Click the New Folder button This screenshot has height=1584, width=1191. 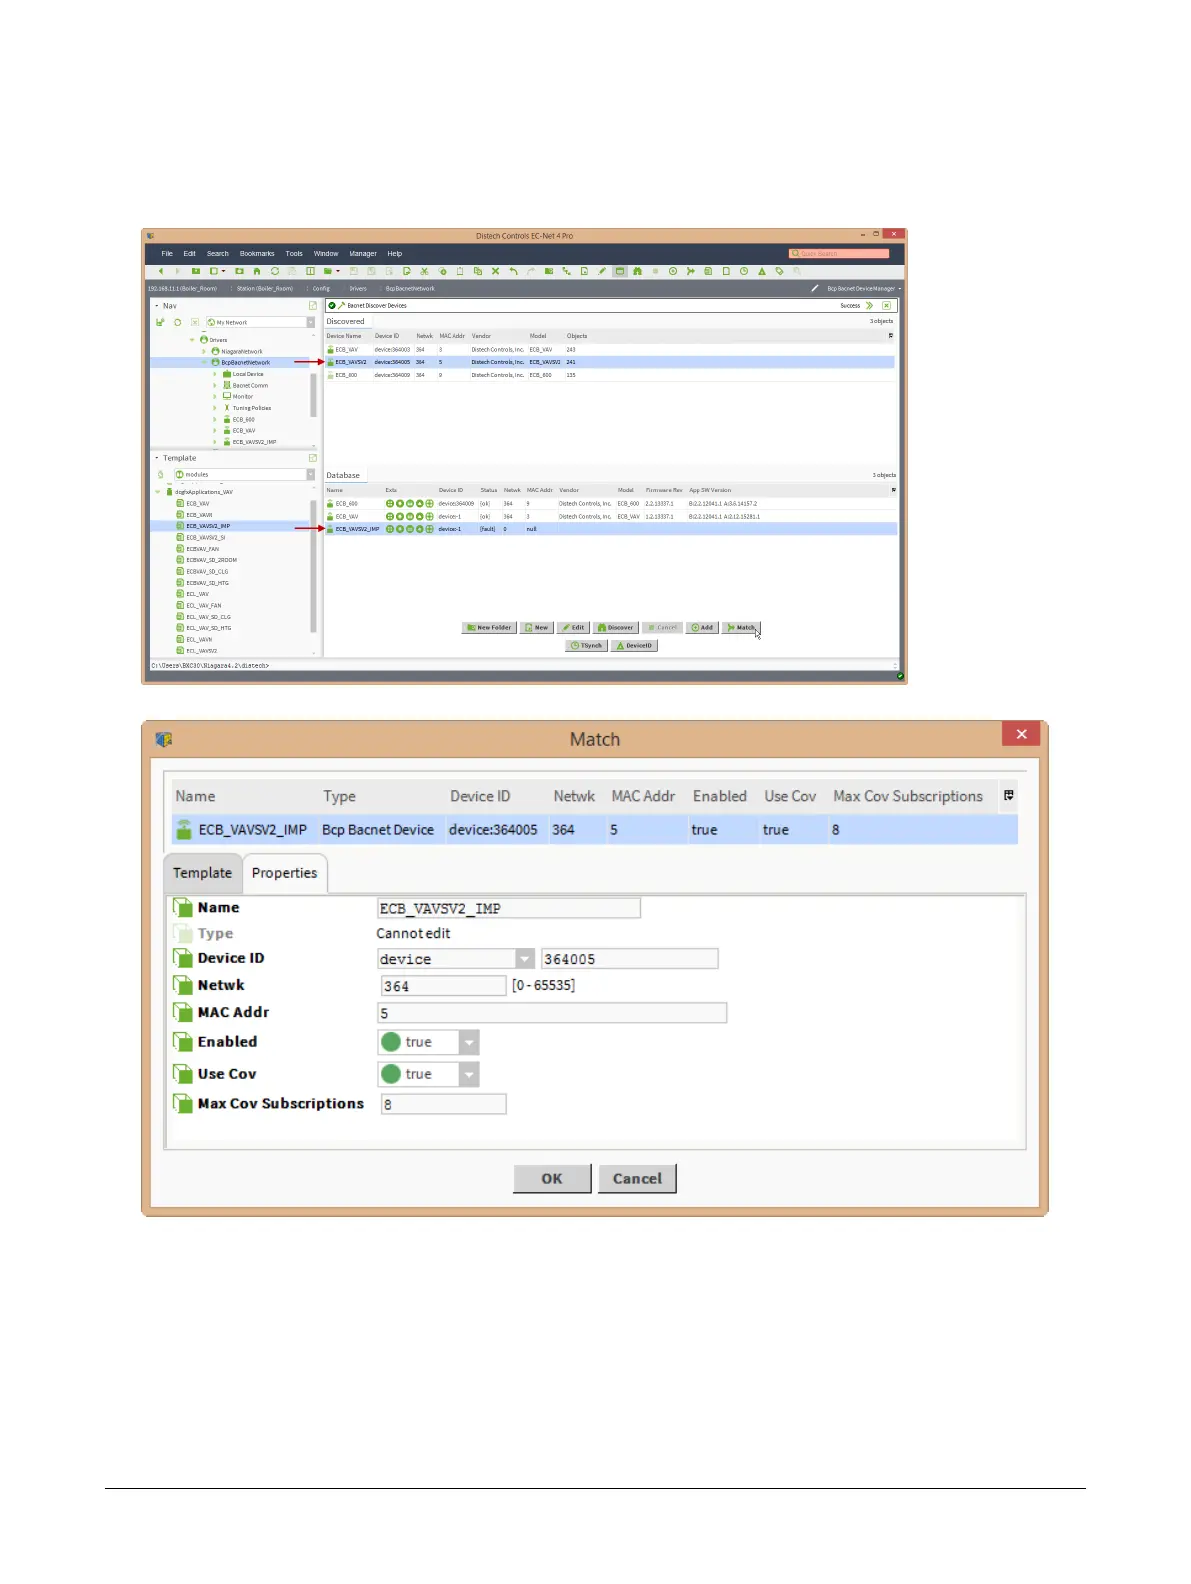[x=489, y=628]
